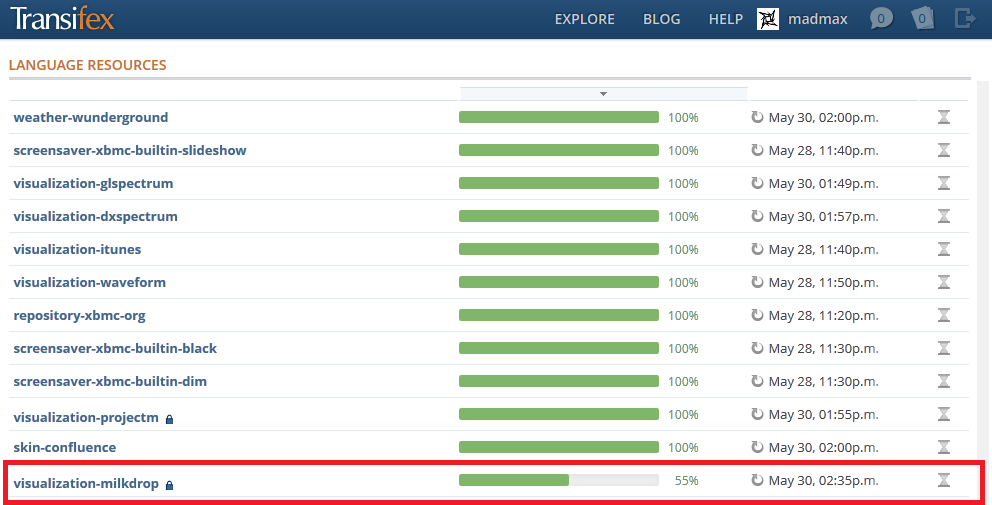Screen dimensions: 992x505
Task: Open the notifications counter icon
Action: coord(922,18)
